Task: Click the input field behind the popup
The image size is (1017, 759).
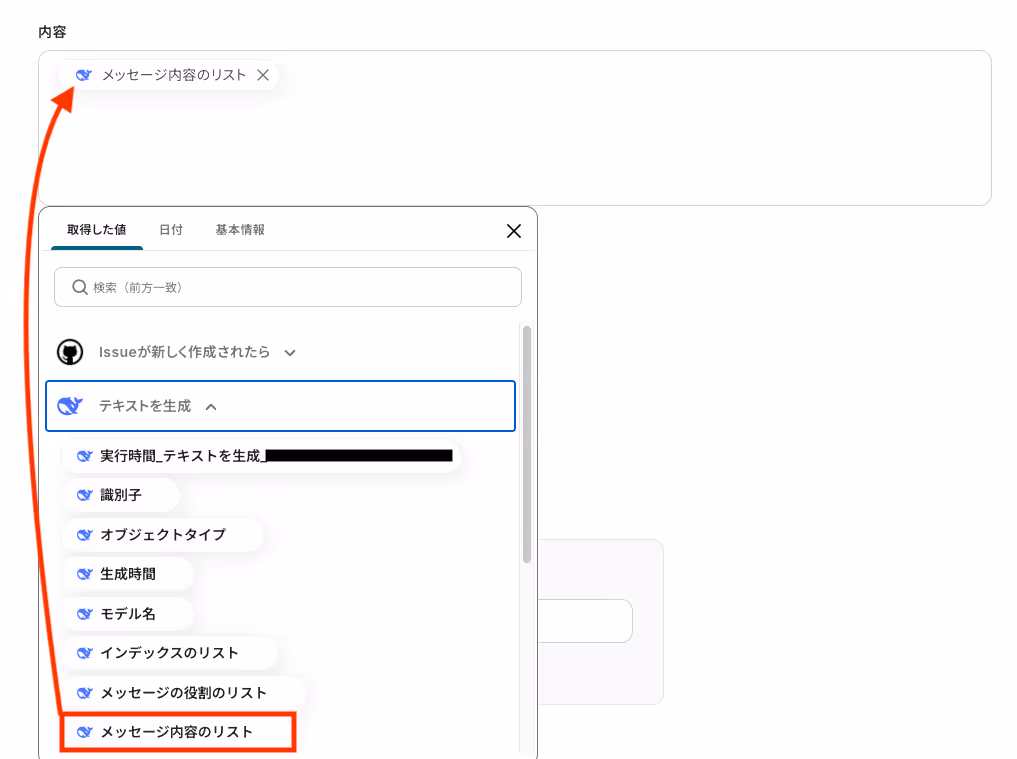Action: tap(585, 621)
